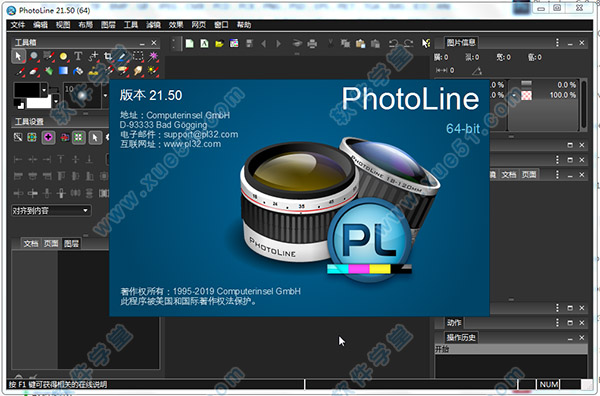Collapse the 工具箱 toolbox panel
600x396 pixels.
(142, 43)
